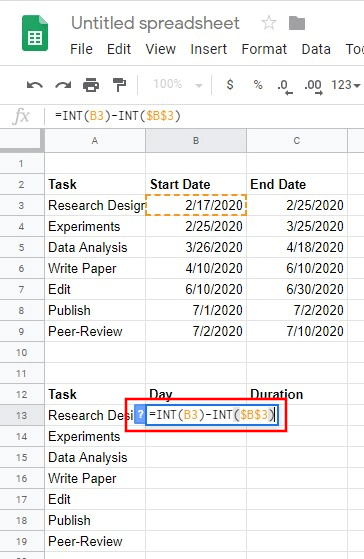
Task: Open the Data menu
Action: pyautogui.click(x=316, y=49)
